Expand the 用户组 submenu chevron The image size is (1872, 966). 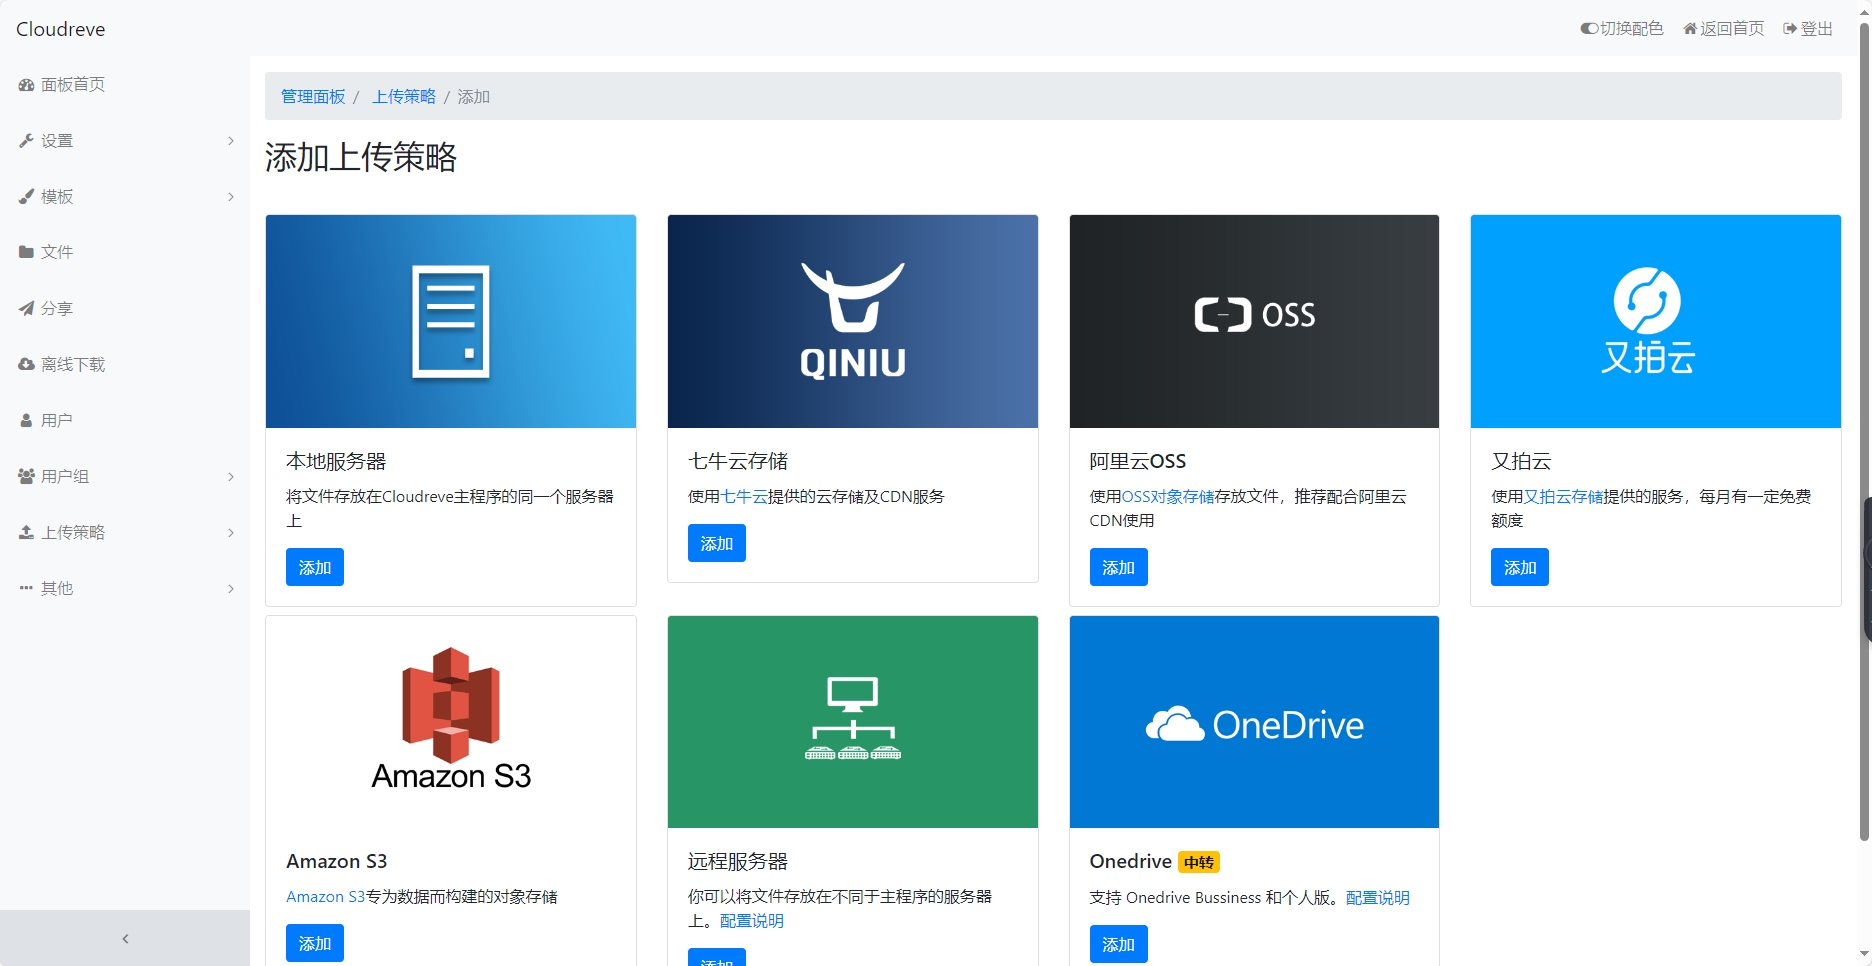tap(231, 477)
